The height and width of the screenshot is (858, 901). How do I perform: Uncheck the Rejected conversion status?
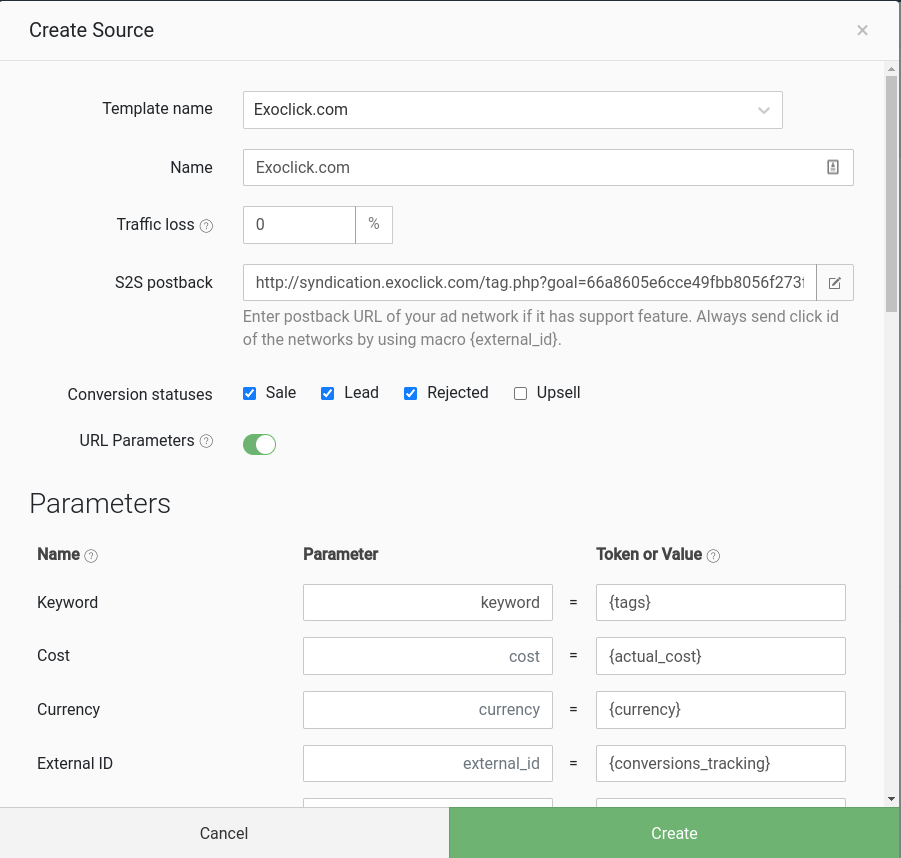(410, 393)
